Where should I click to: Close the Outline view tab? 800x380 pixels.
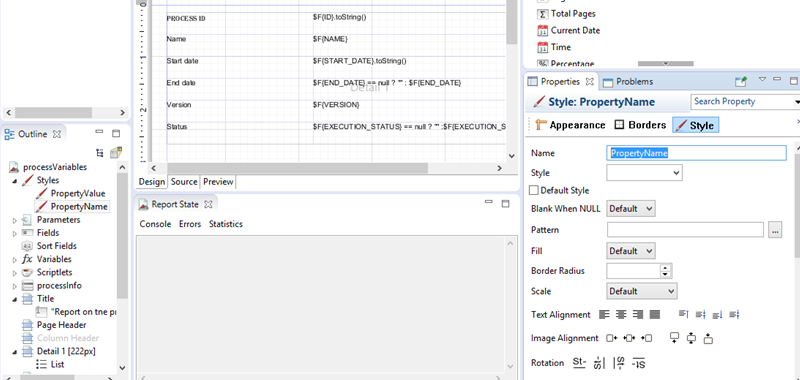[57, 135]
